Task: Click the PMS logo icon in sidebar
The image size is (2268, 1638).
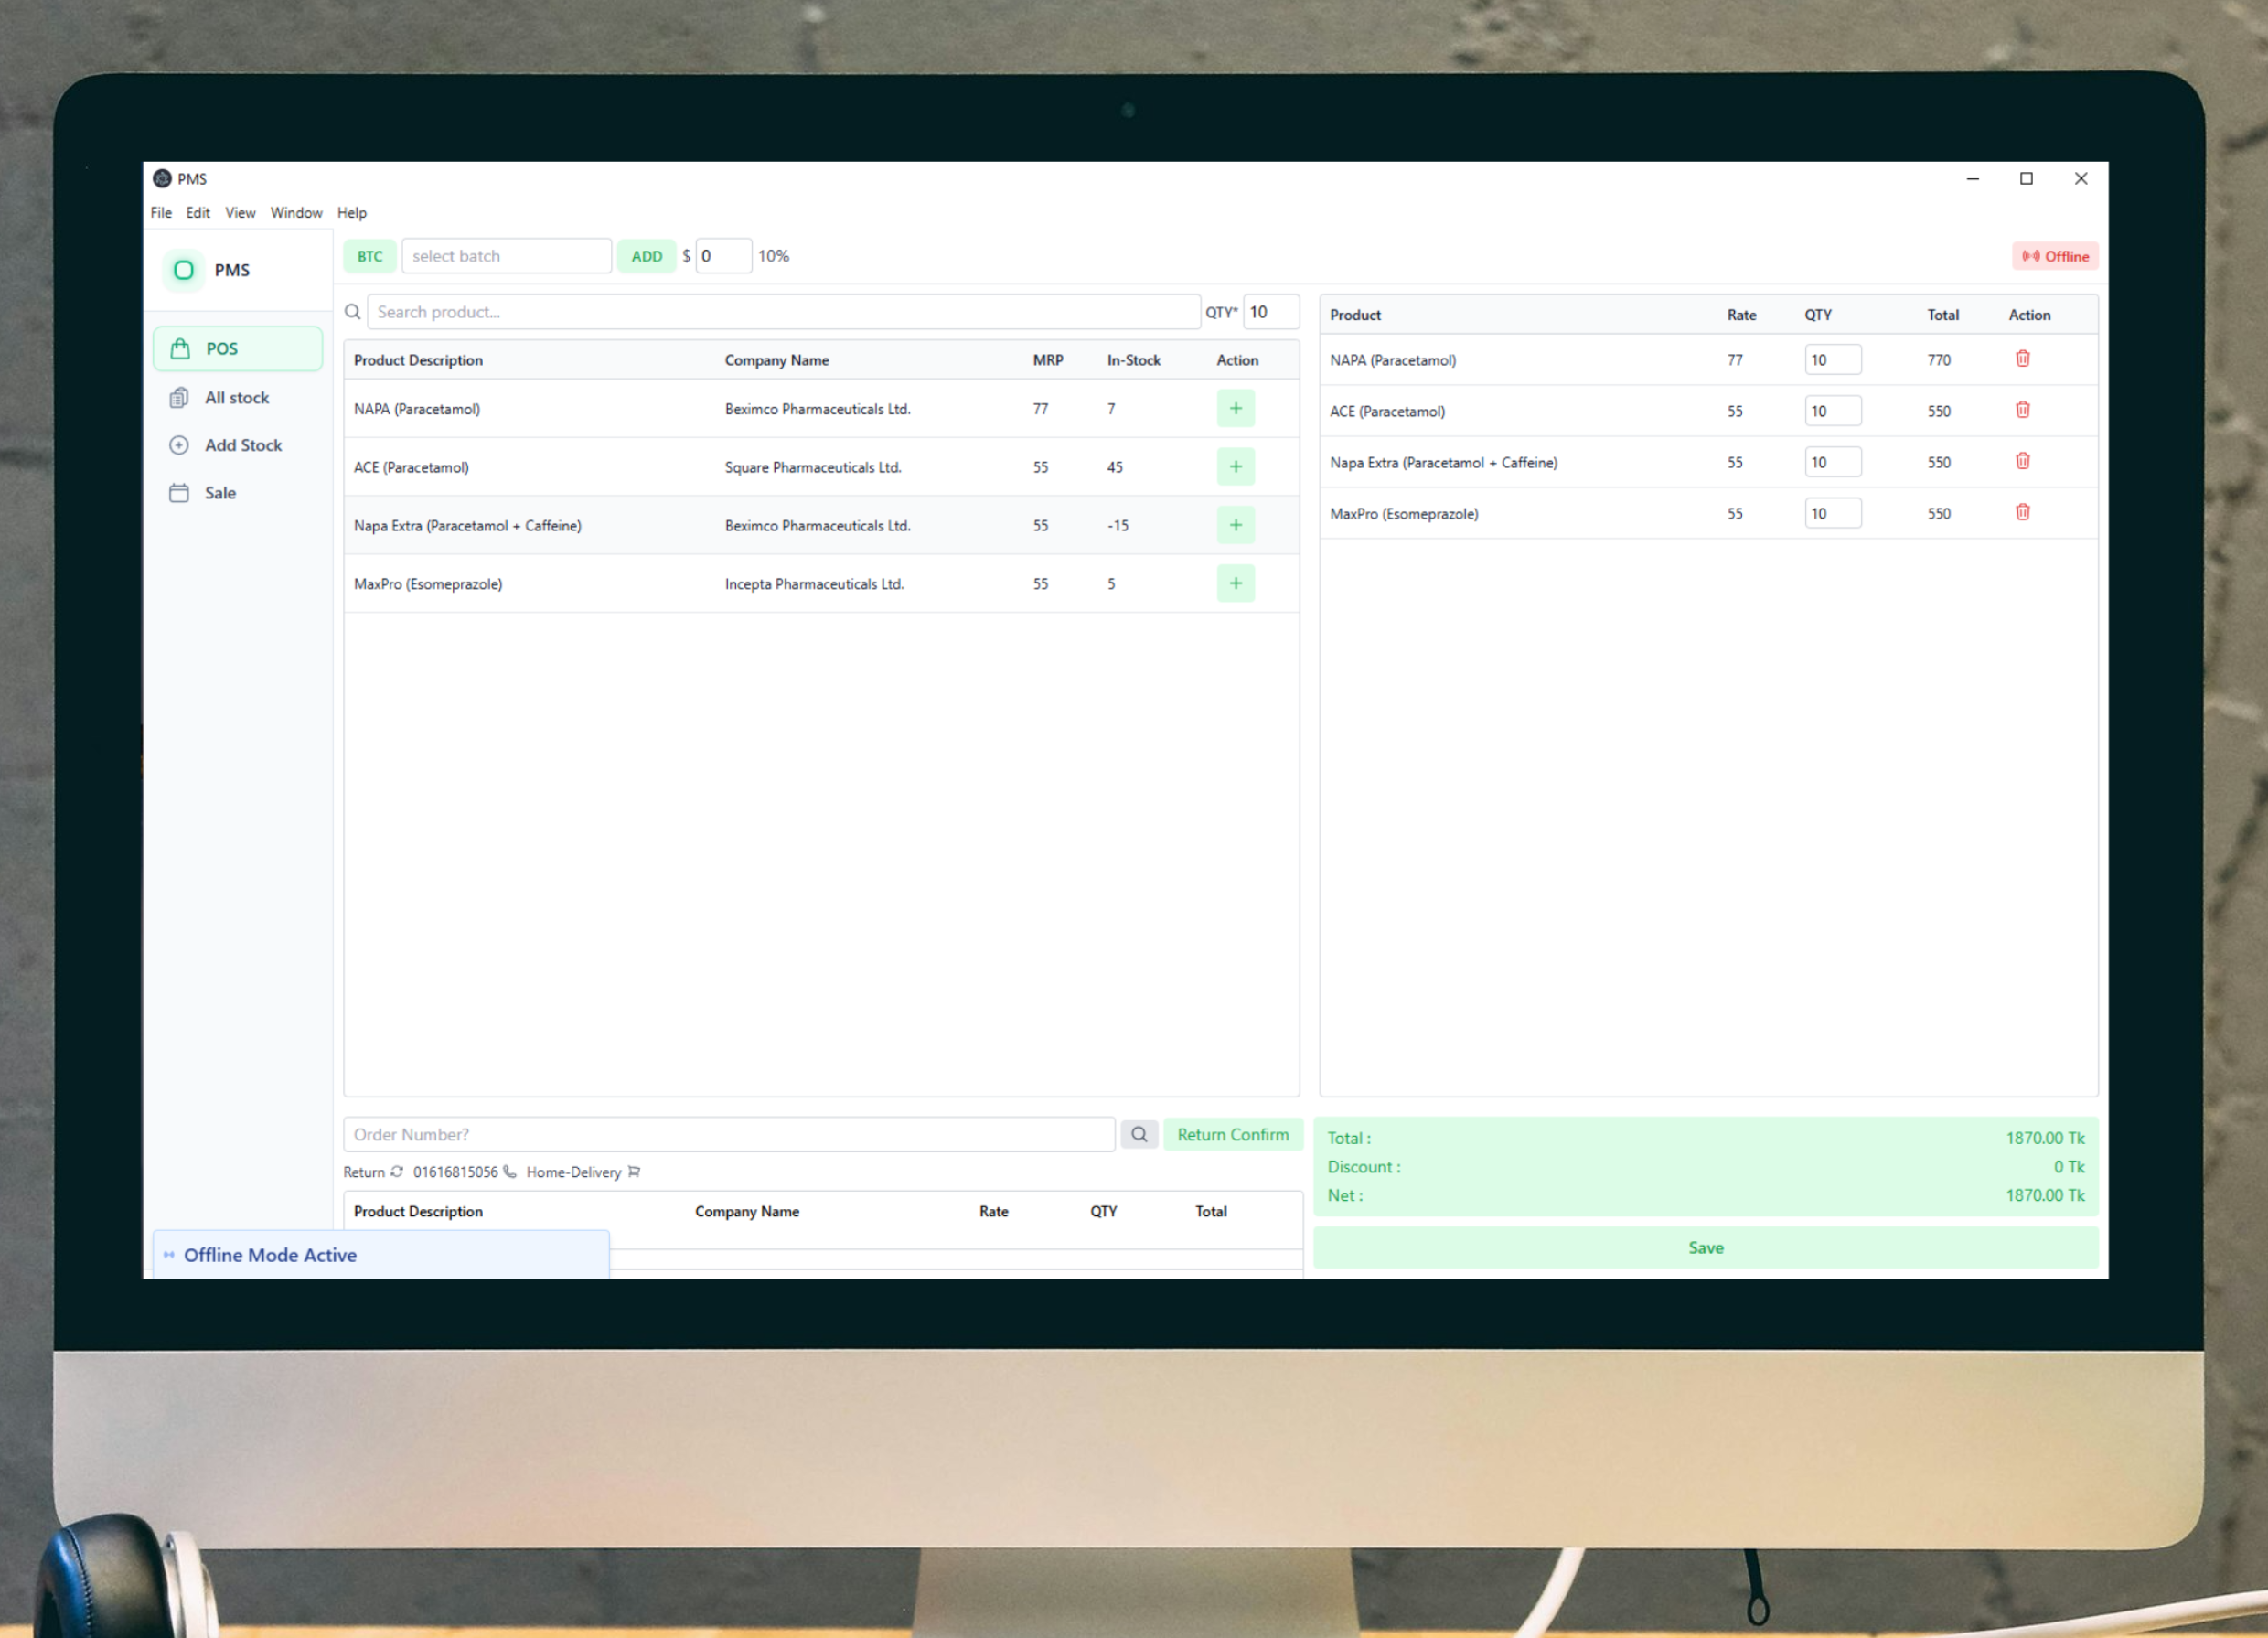Action: [184, 270]
